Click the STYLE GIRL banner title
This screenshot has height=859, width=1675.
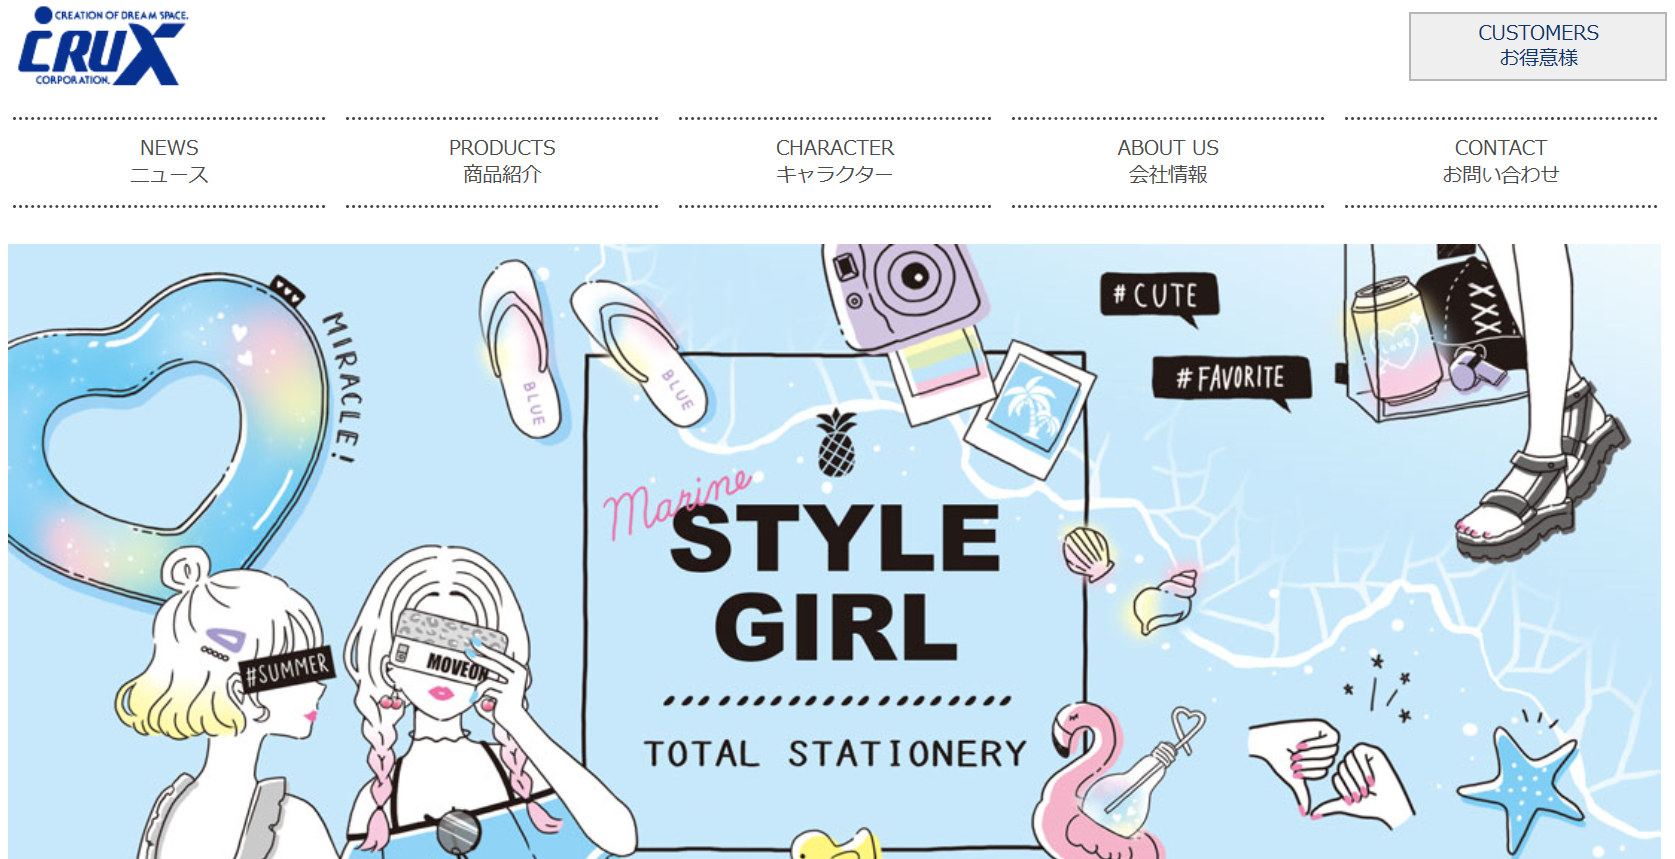[836, 582]
